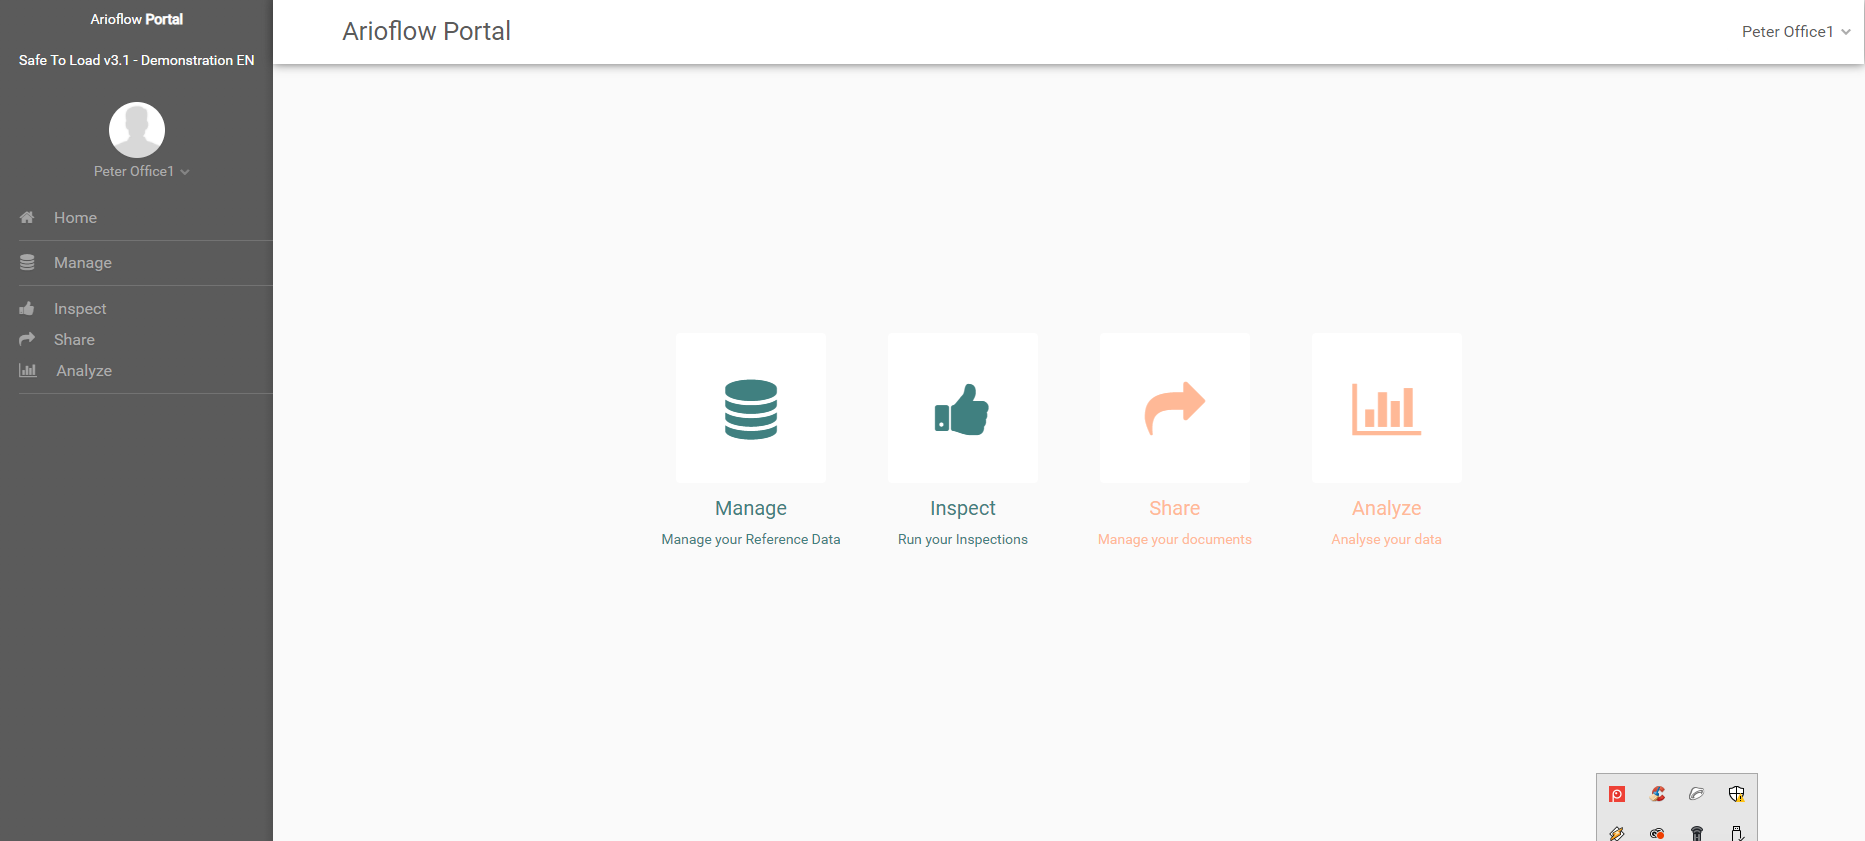Click the Inspect thumbs-up icon in sidebar

pyautogui.click(x=27, y=308)
